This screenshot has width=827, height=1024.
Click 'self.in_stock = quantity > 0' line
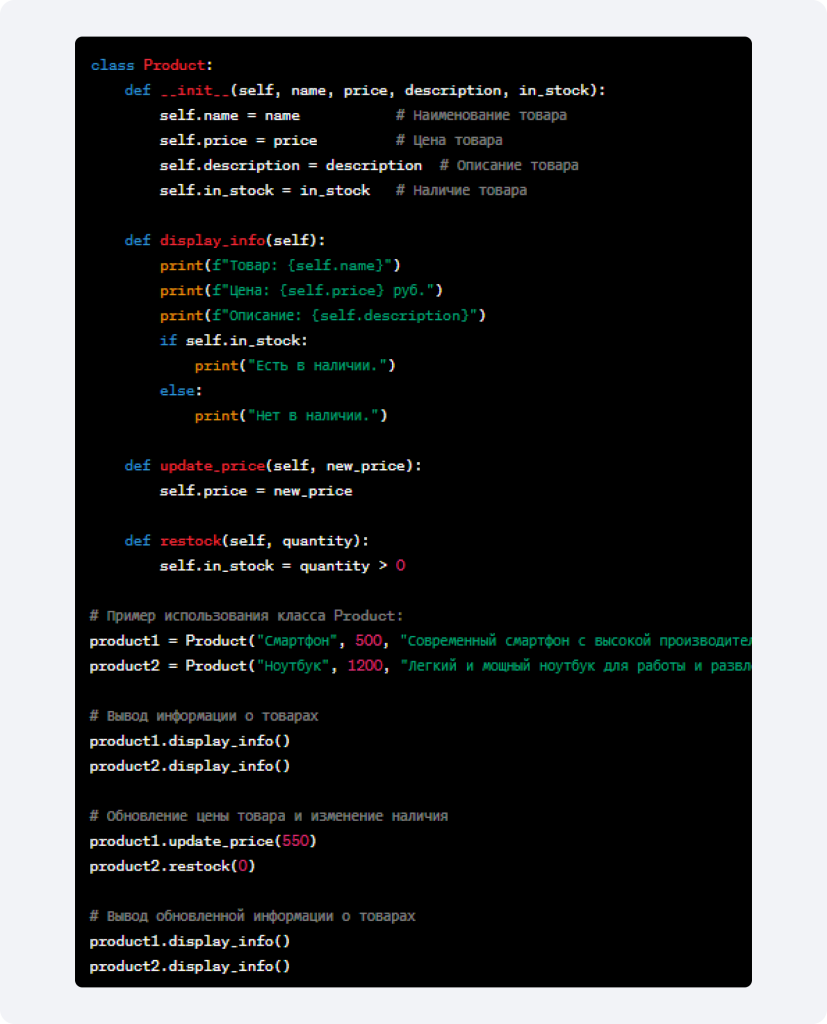click(x=282, y=566)
